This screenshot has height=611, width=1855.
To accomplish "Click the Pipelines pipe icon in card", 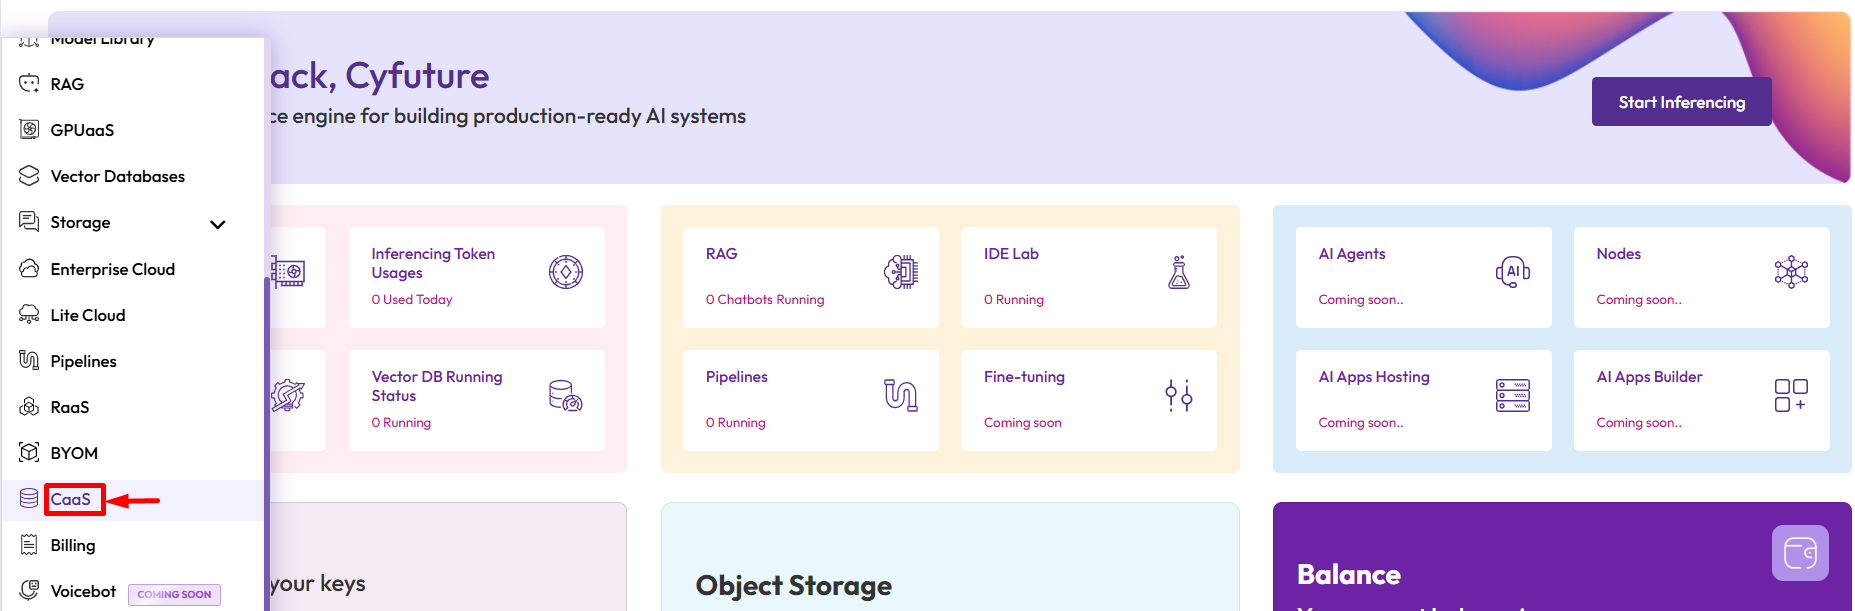I will [x=900, y=395].
